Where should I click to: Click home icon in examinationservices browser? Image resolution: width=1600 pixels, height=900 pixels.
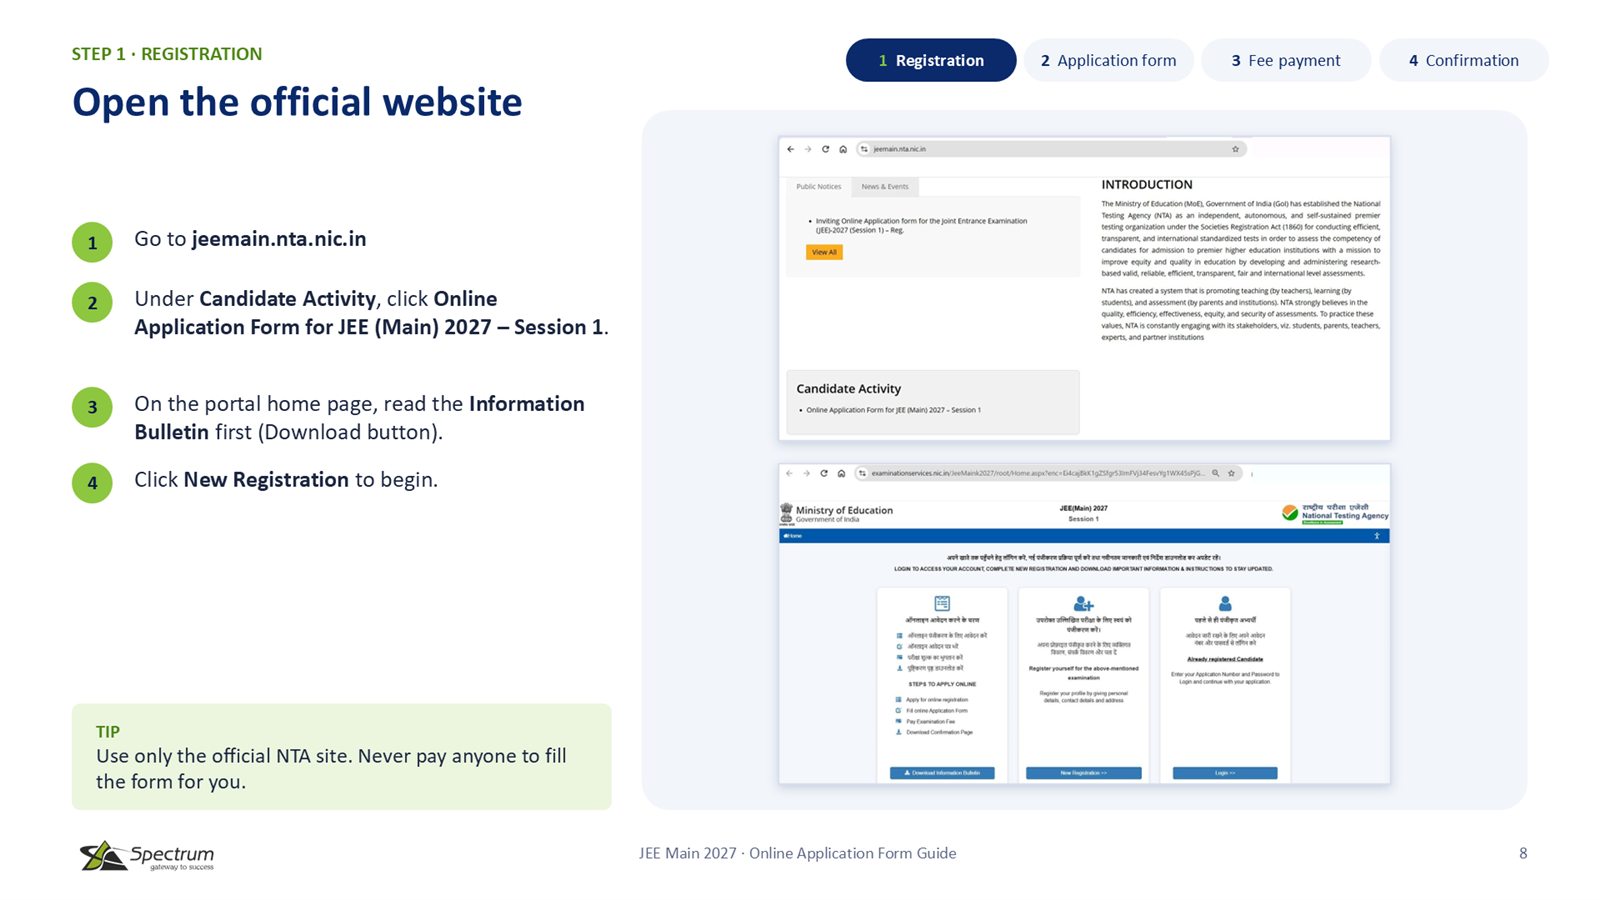point(841,473)
